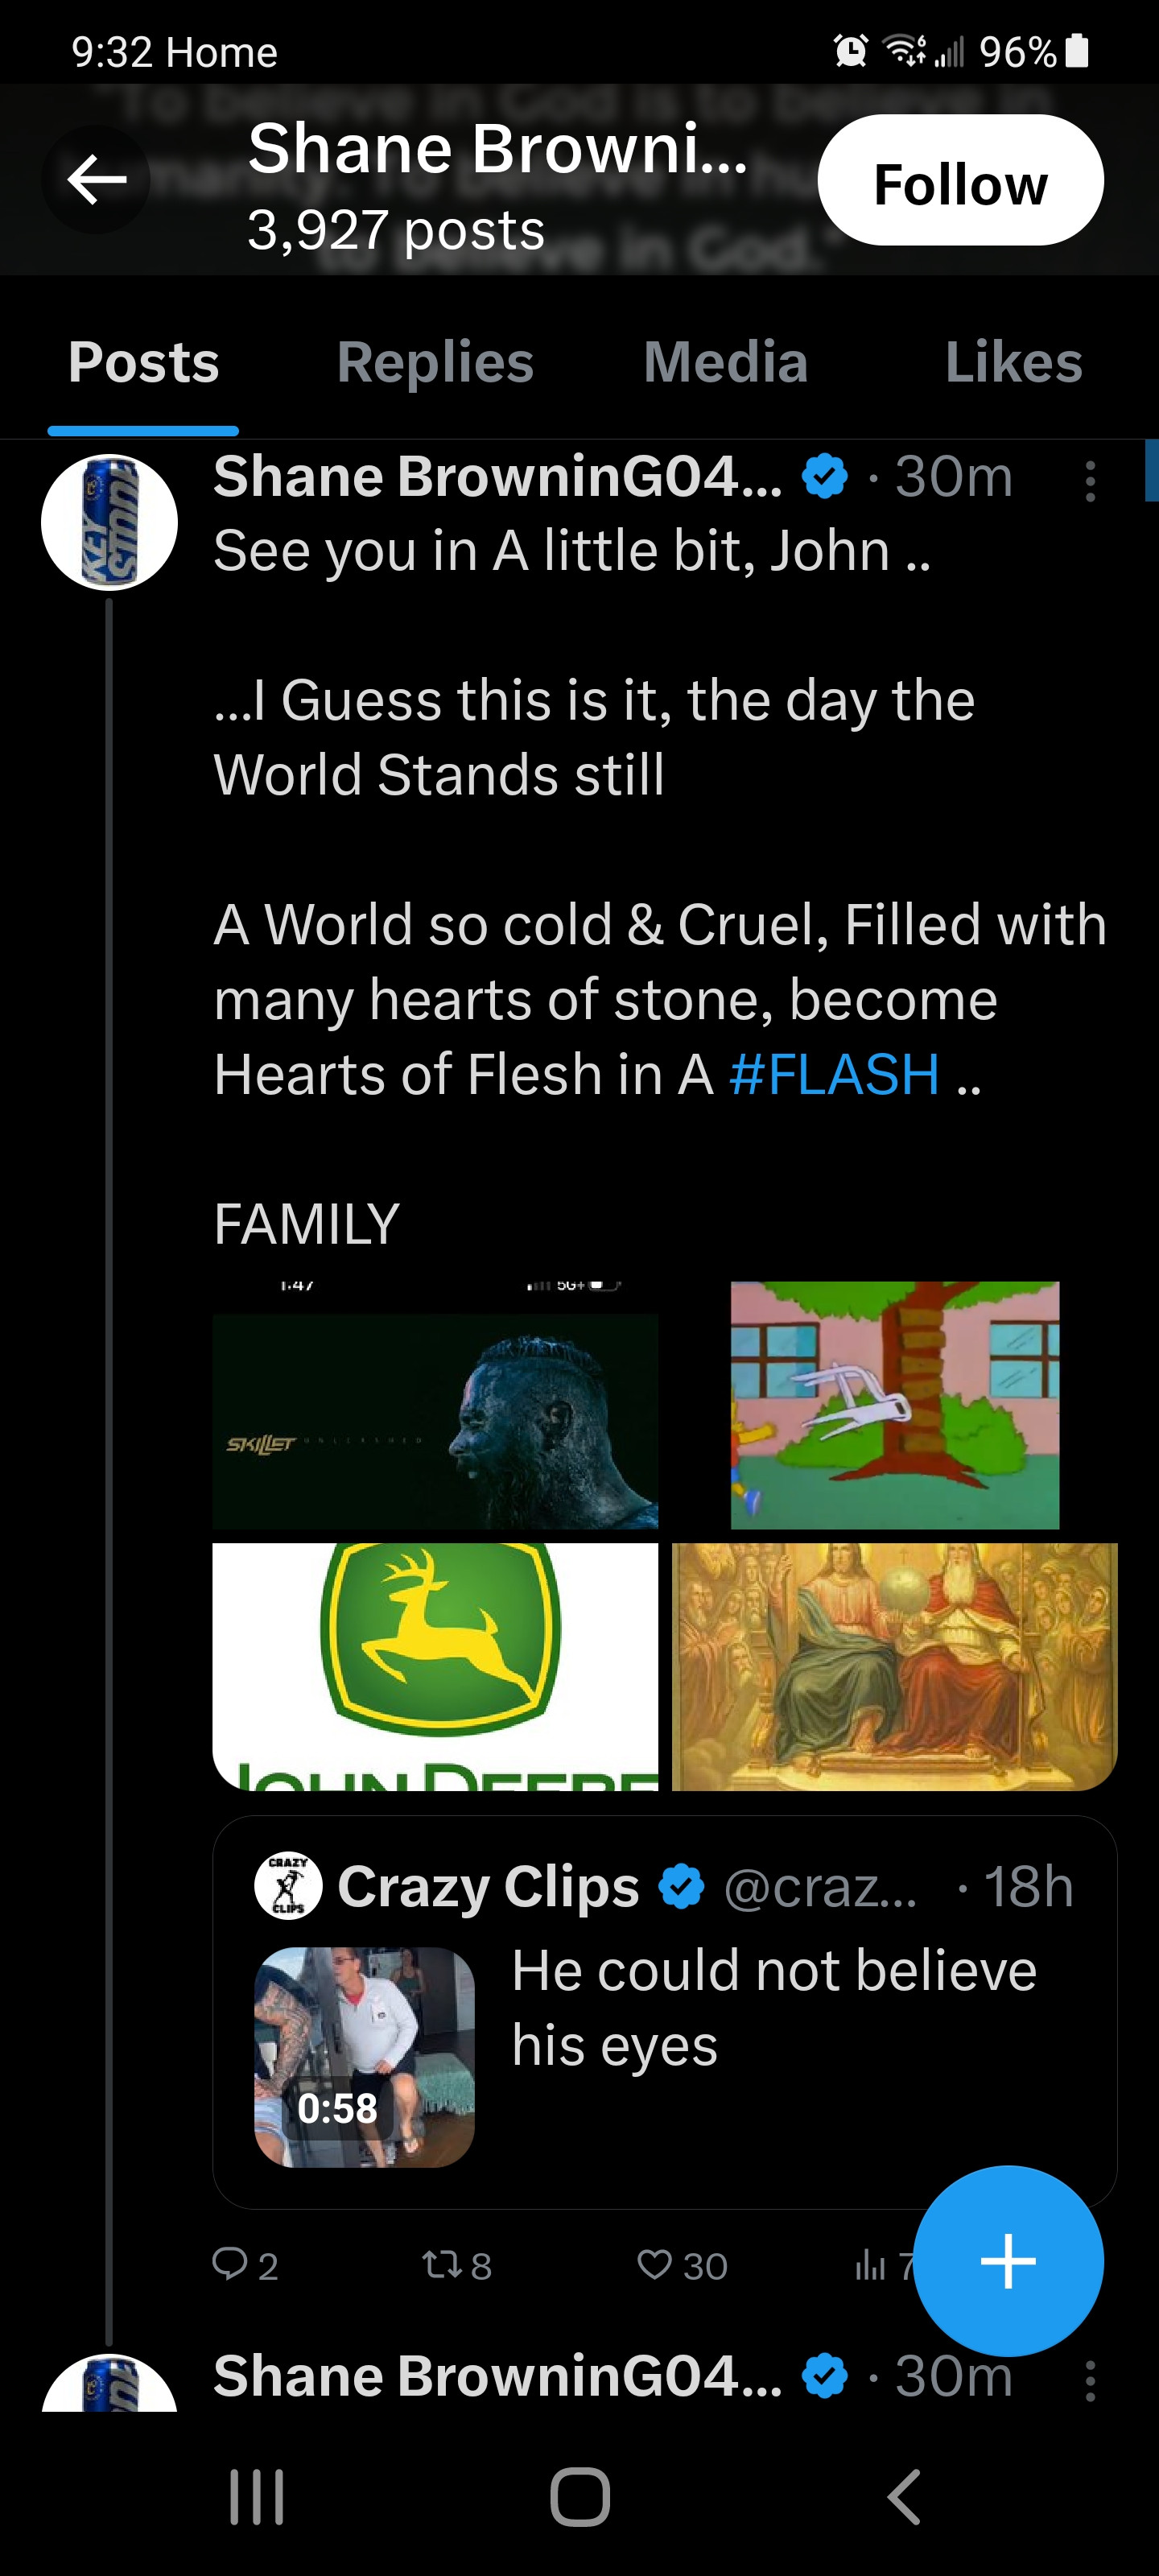Select the Likes tab

click(x=1013, y=362)
